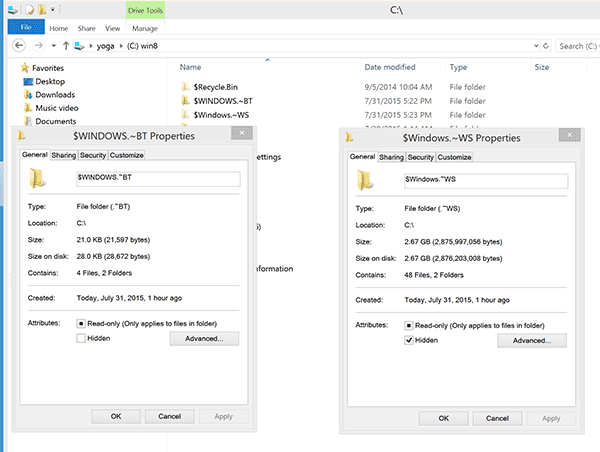
Task: Open Customize tab in $Windows.~WS Properties
Action: [455, 157]
